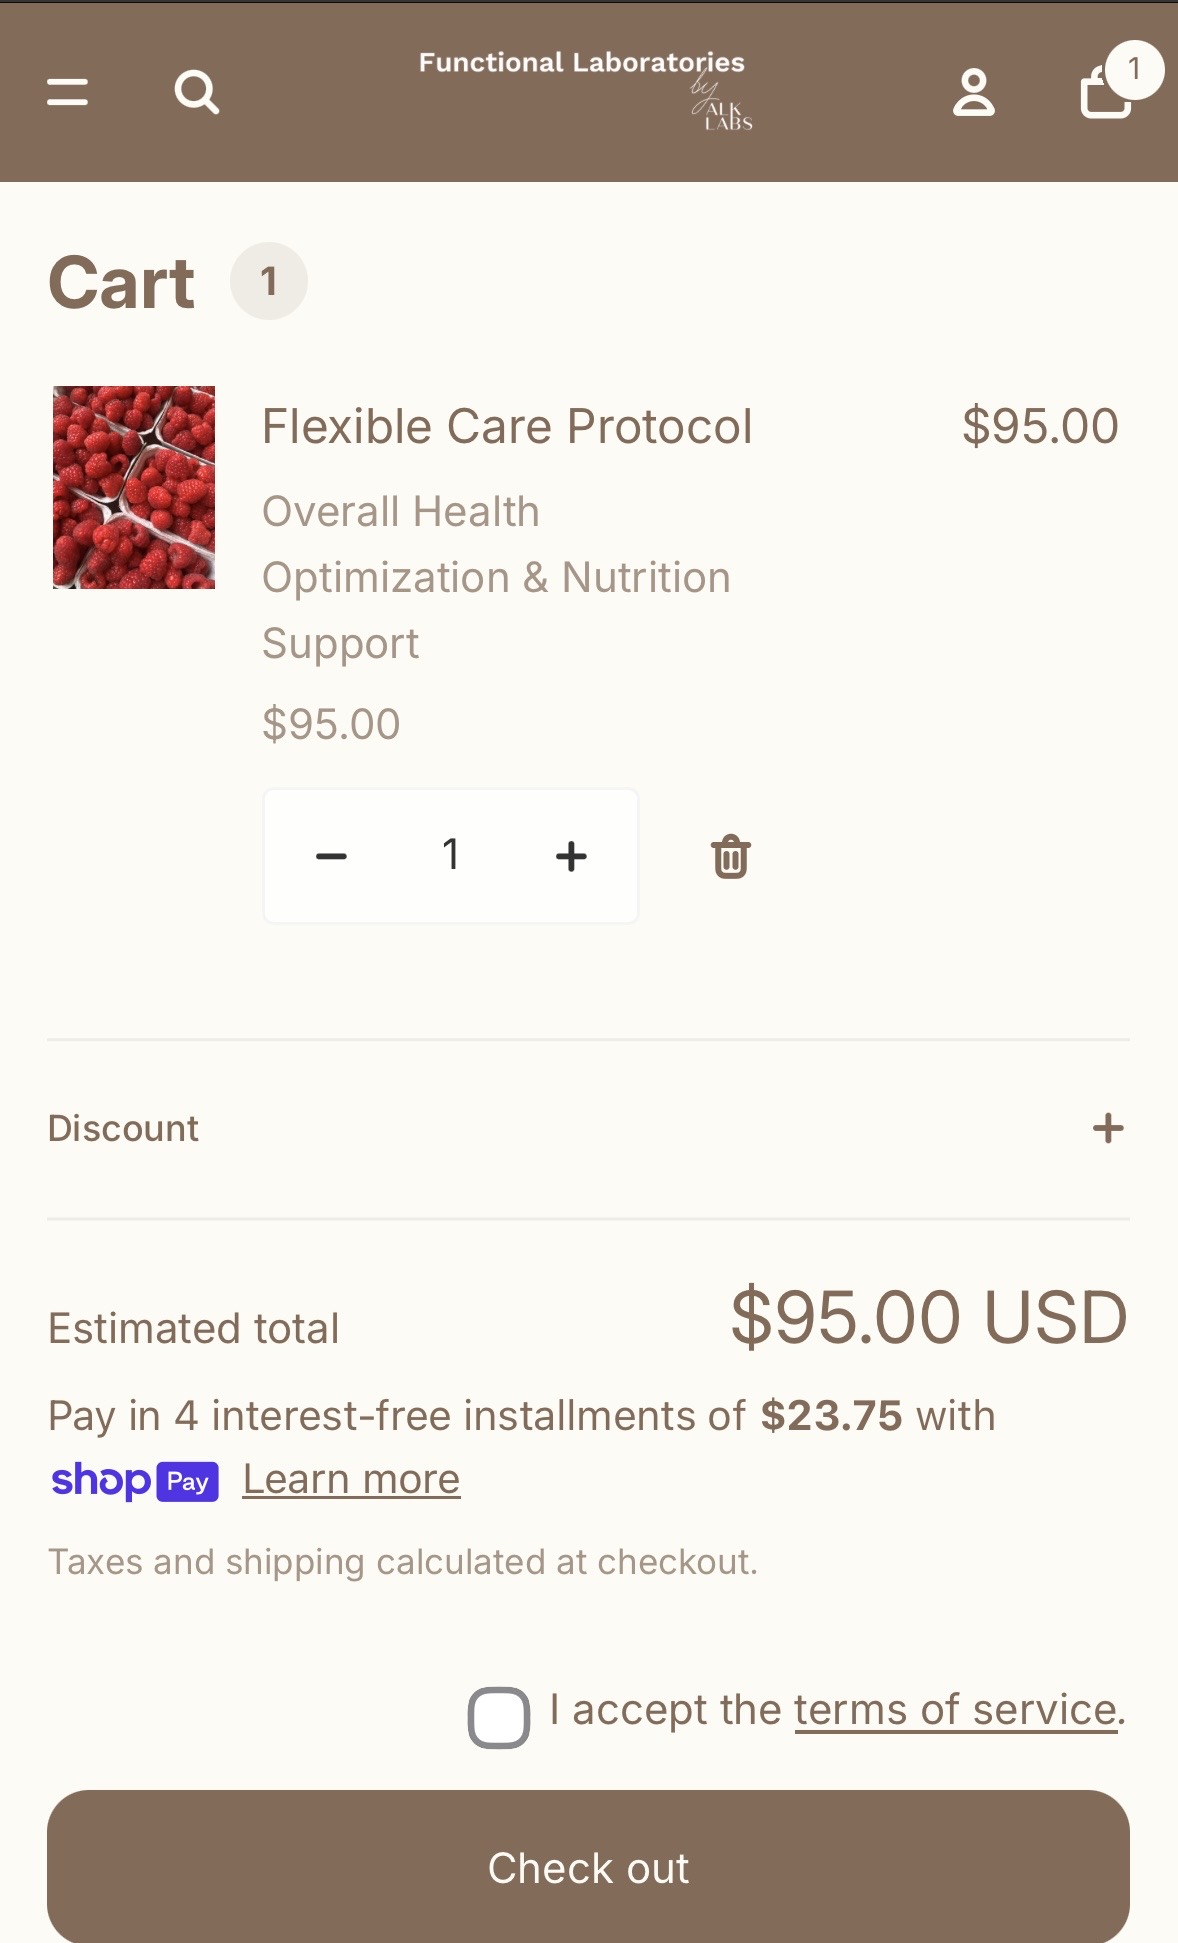1178x1943 pixels.
Task: Expand the Discount section plus icon
Action: (x=1108, y=1128)
